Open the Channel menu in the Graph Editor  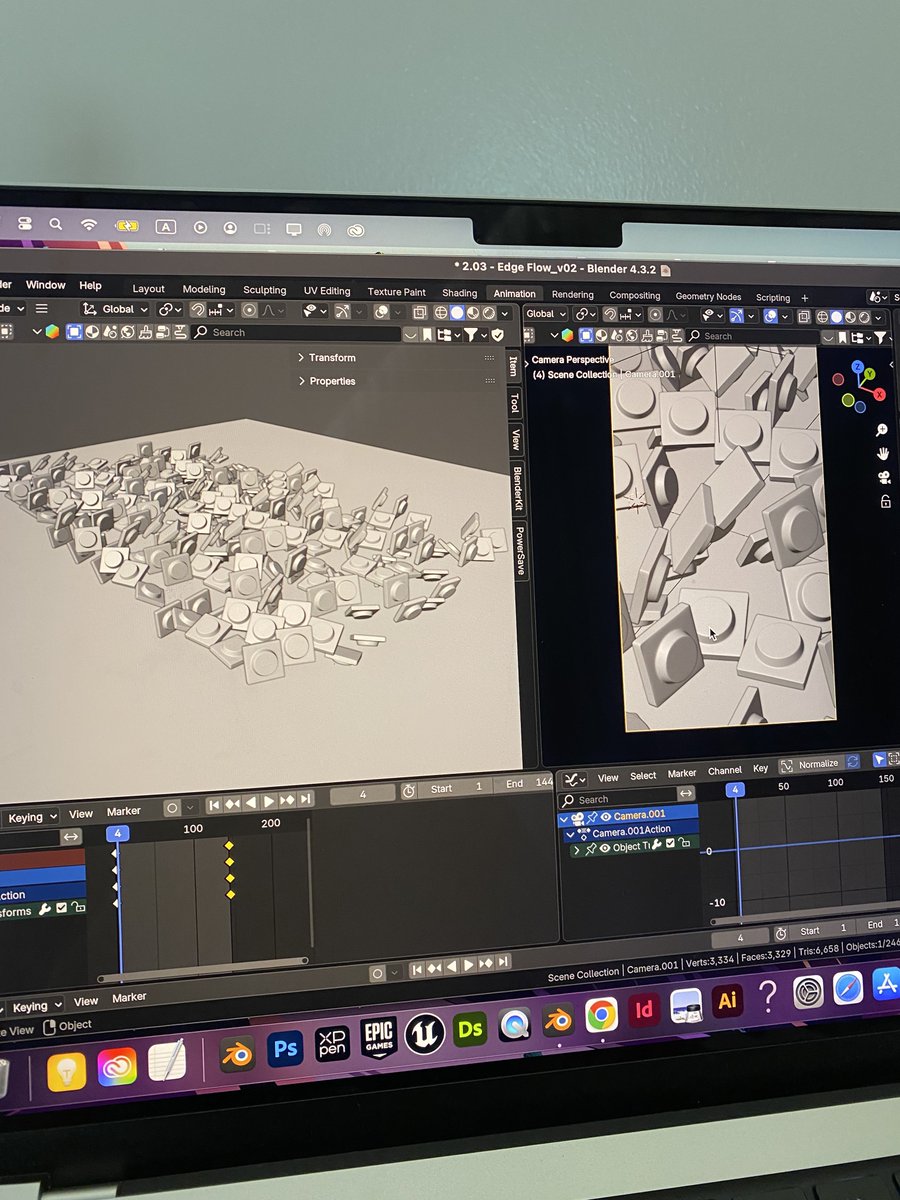(724, 771)
